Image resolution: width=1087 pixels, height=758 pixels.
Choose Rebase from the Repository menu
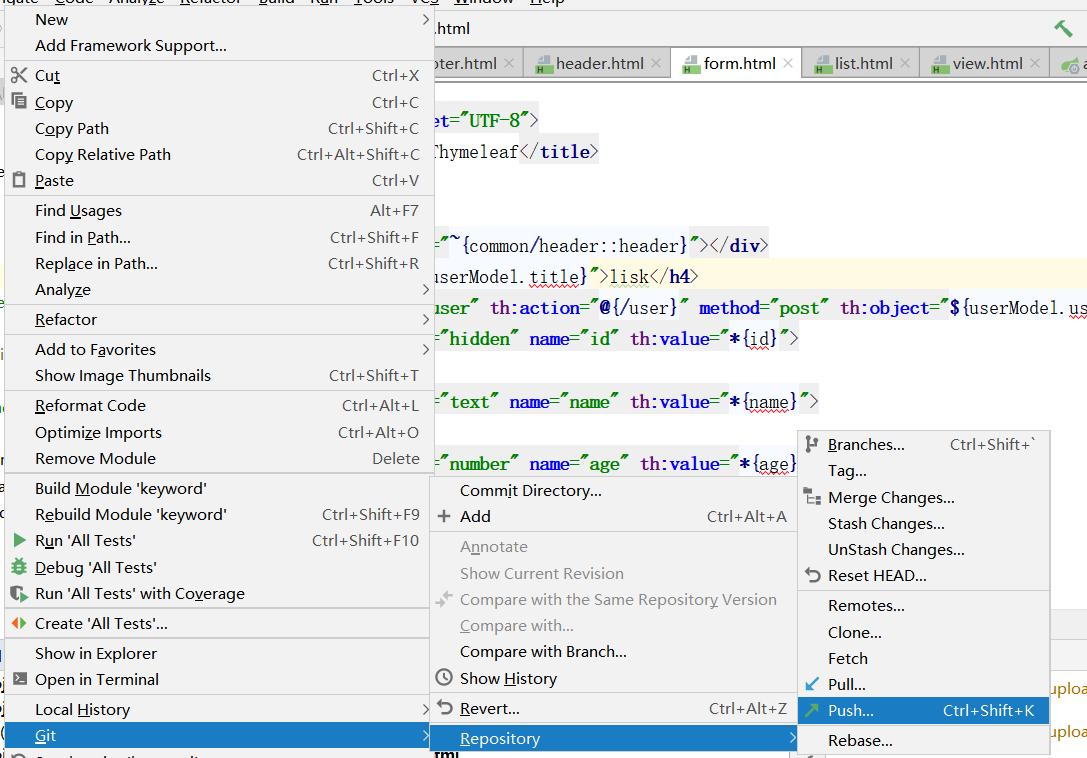[923, 740]
